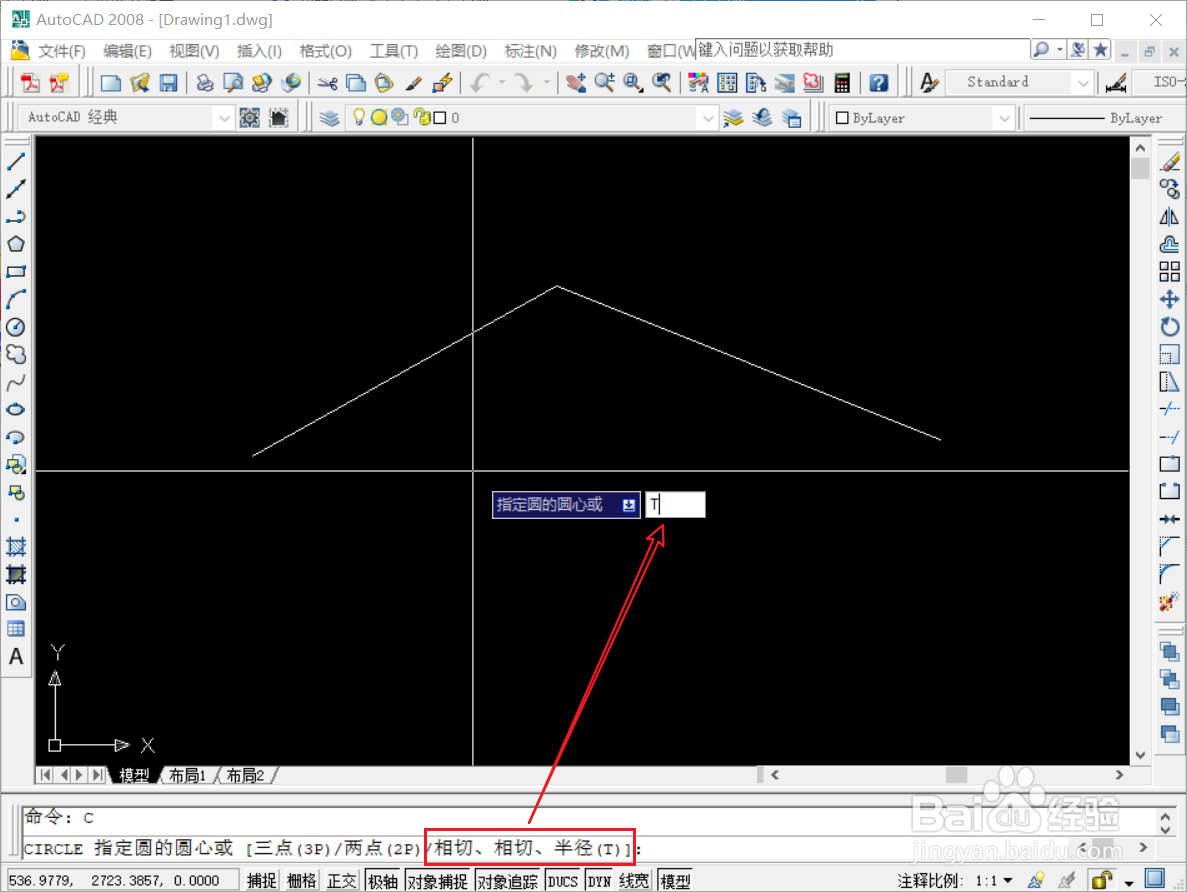Select the Ellipse draw tool
Screen dimensions: 1187x892
(x=16, y=410)
